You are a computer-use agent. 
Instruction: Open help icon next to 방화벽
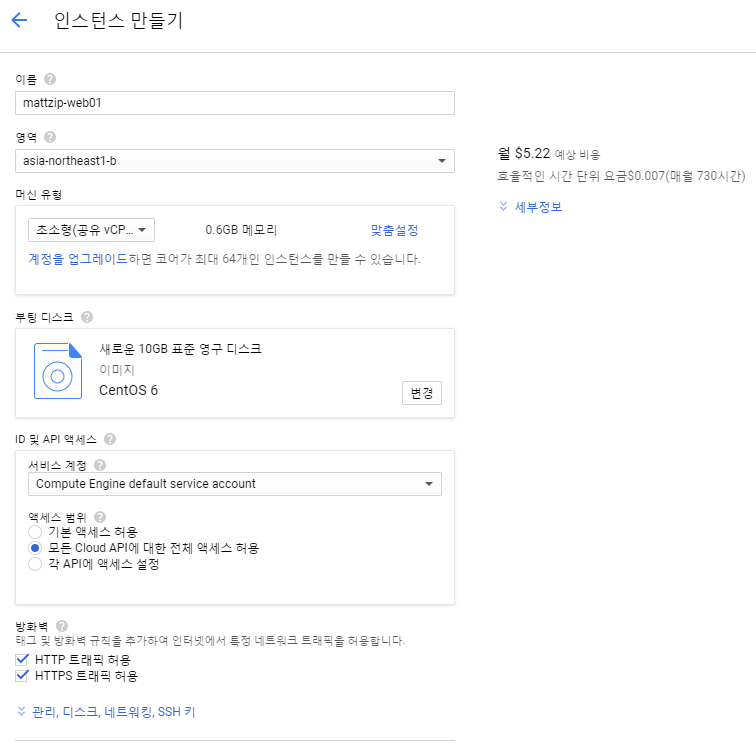62,626
